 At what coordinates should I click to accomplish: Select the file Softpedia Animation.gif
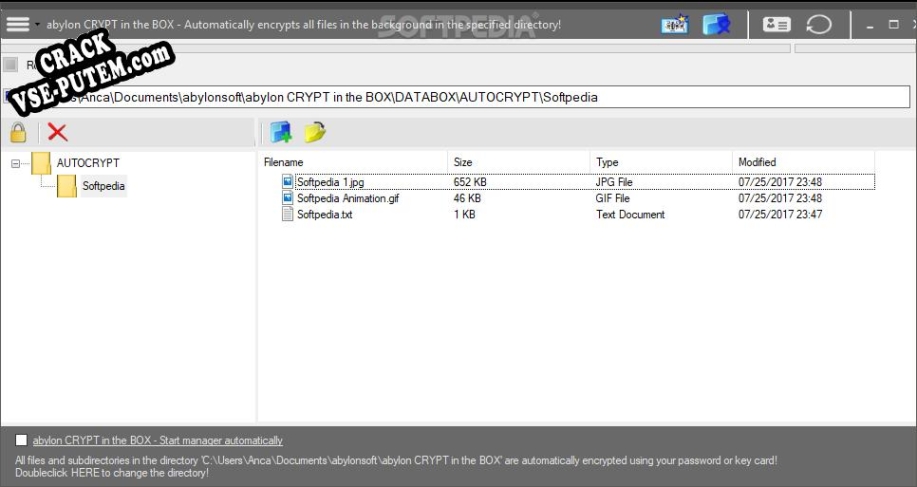click(x=348, y=198)
